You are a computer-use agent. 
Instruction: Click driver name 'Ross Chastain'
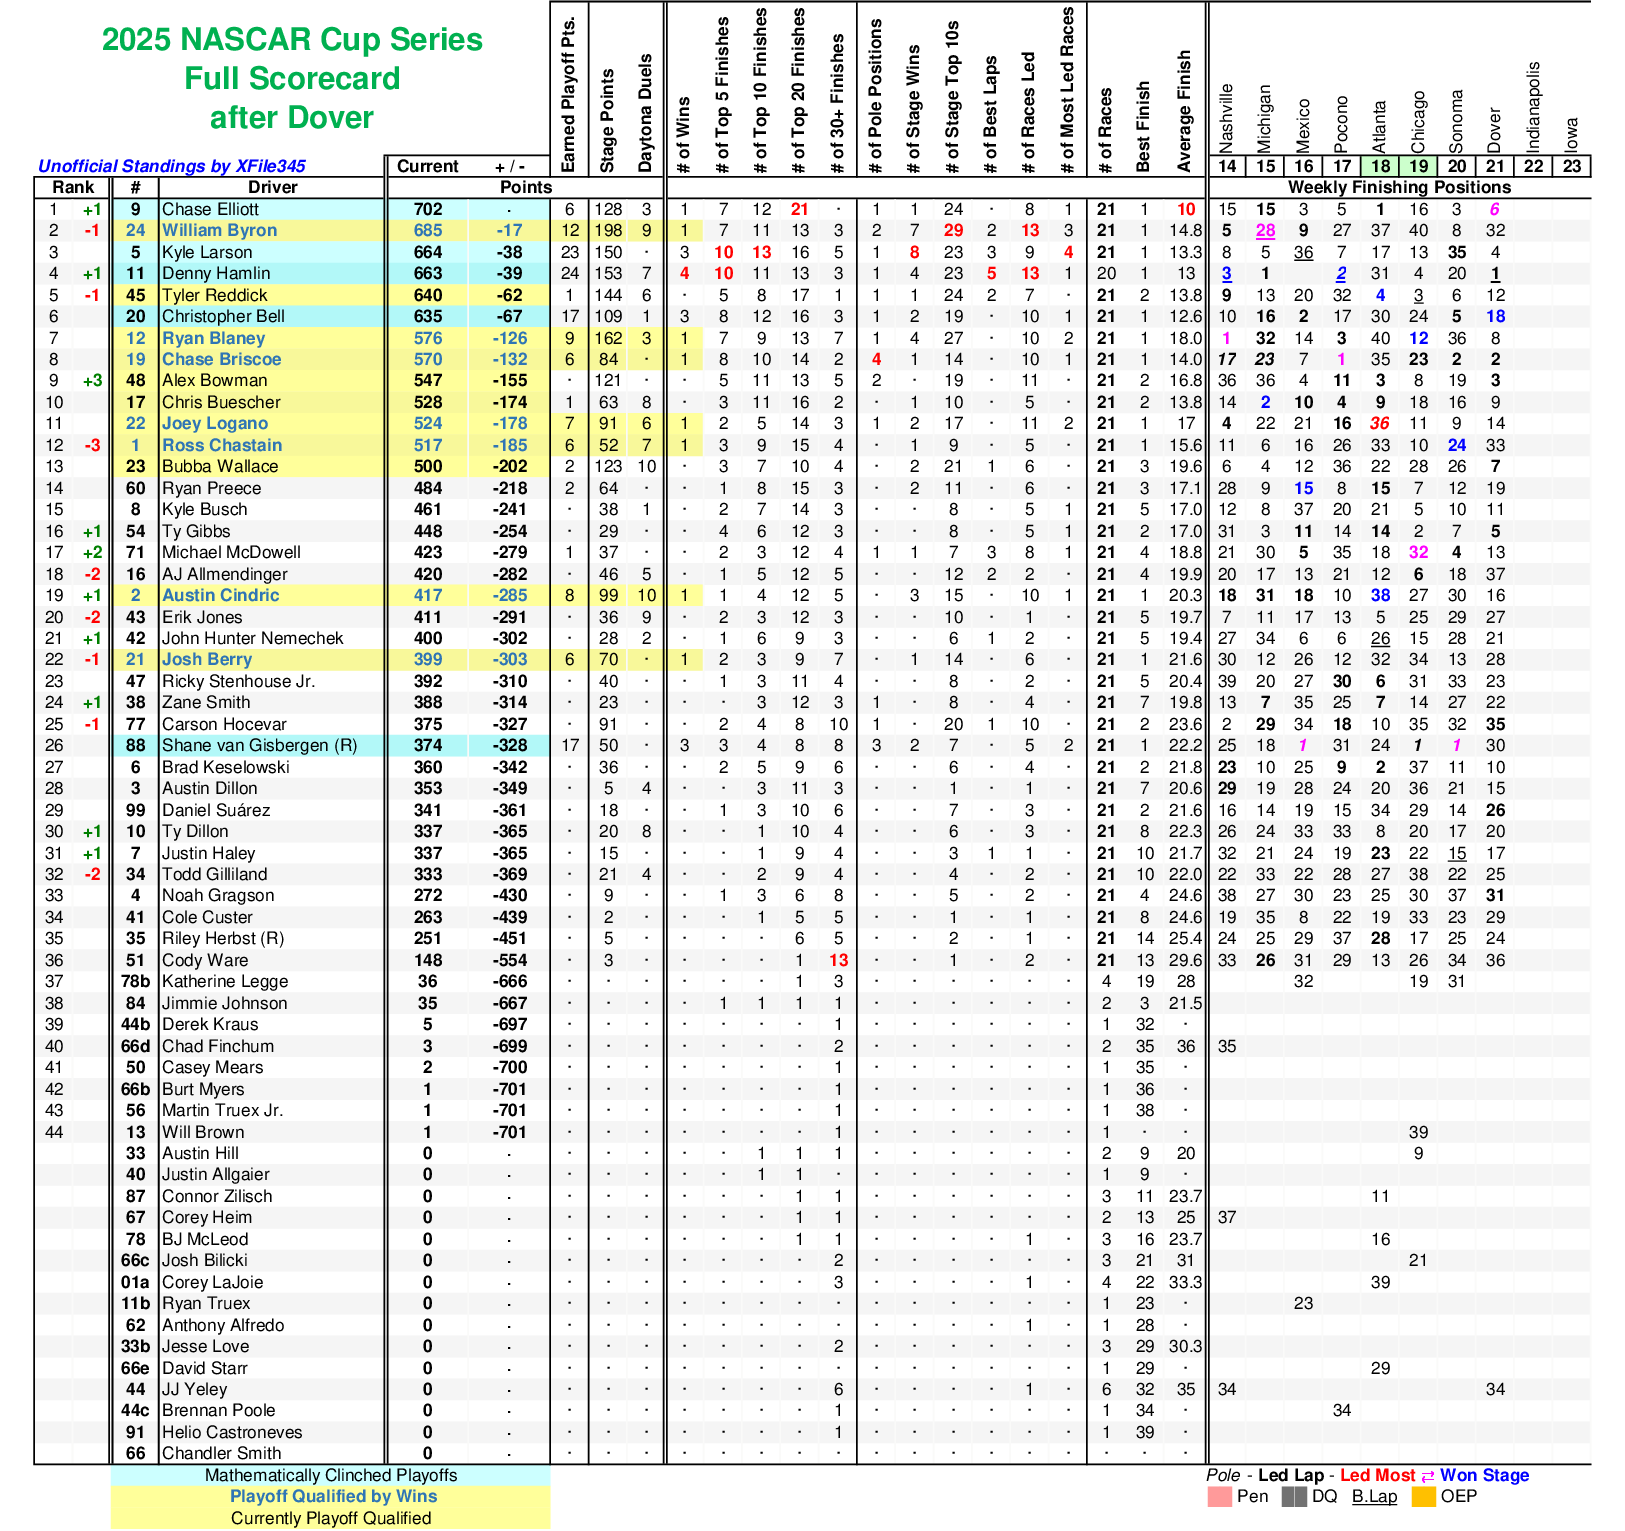point(222,445)
